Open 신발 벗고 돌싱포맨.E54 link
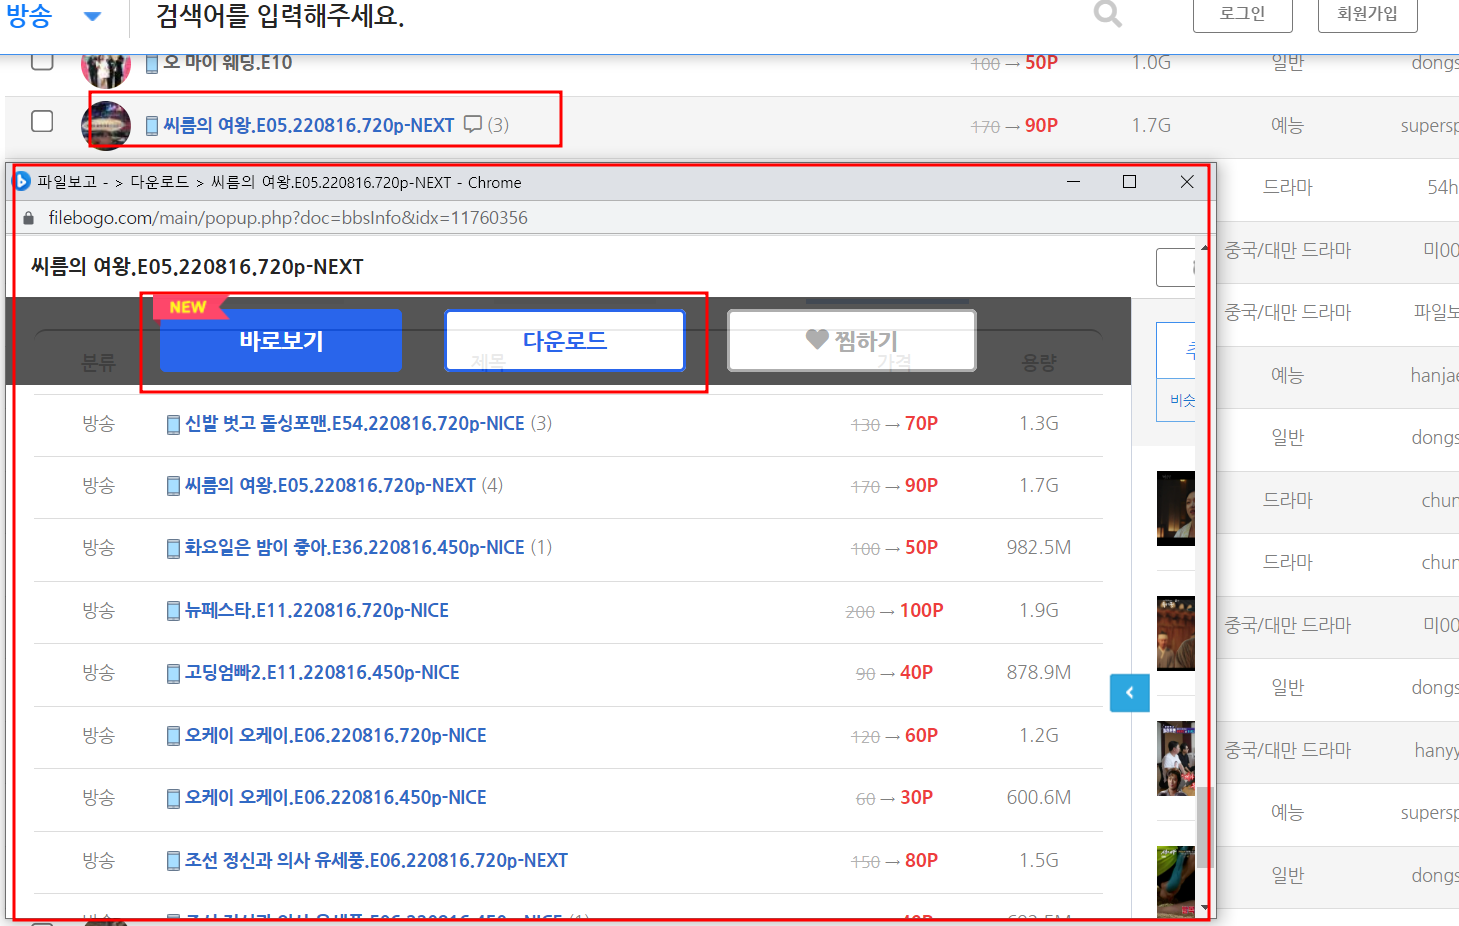 [354, 424]
